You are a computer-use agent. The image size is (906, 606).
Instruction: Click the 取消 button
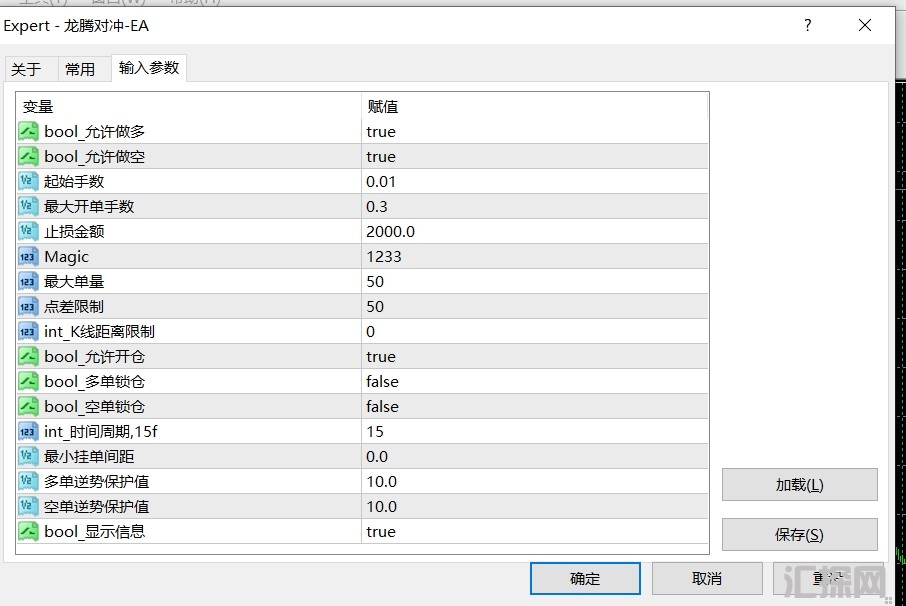(707, 578)
